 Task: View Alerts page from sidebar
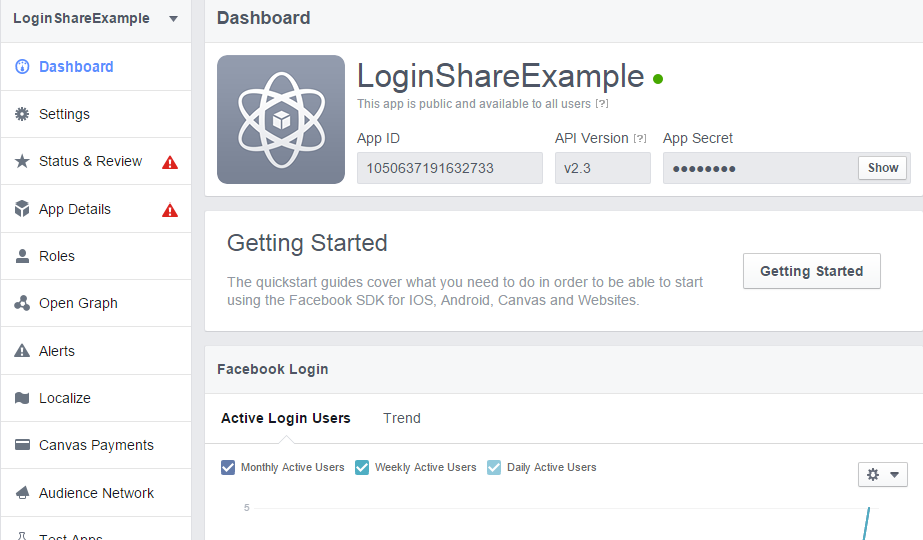[96, 350]
